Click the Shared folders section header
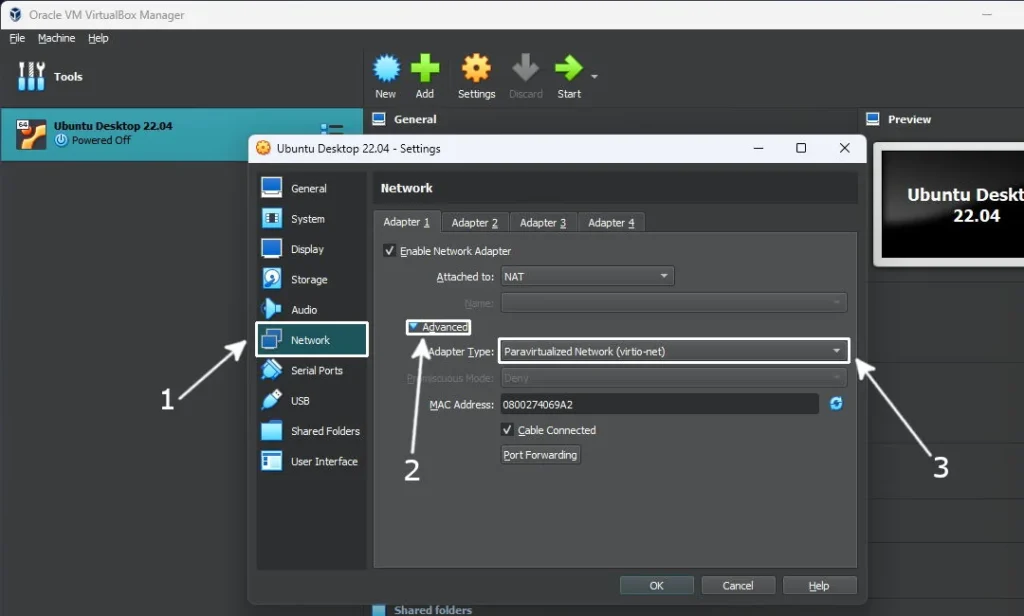 pos(432,610)
